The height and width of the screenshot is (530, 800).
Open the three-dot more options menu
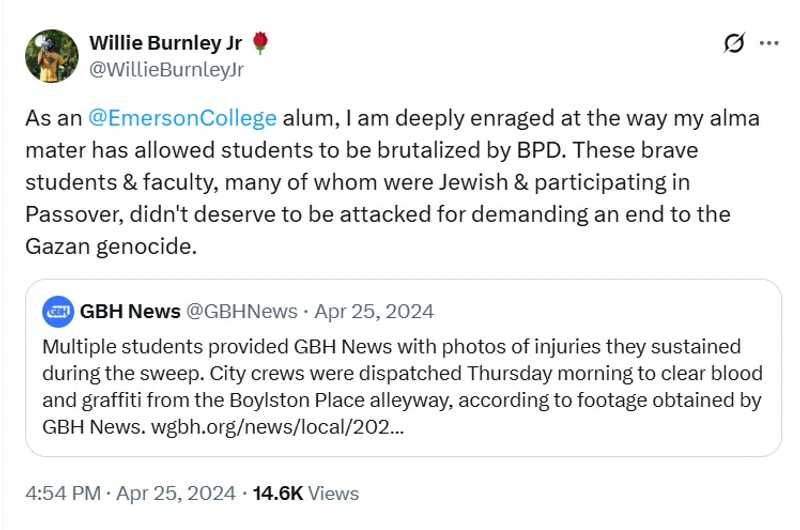pyautogui.click(x=769, y=43)
